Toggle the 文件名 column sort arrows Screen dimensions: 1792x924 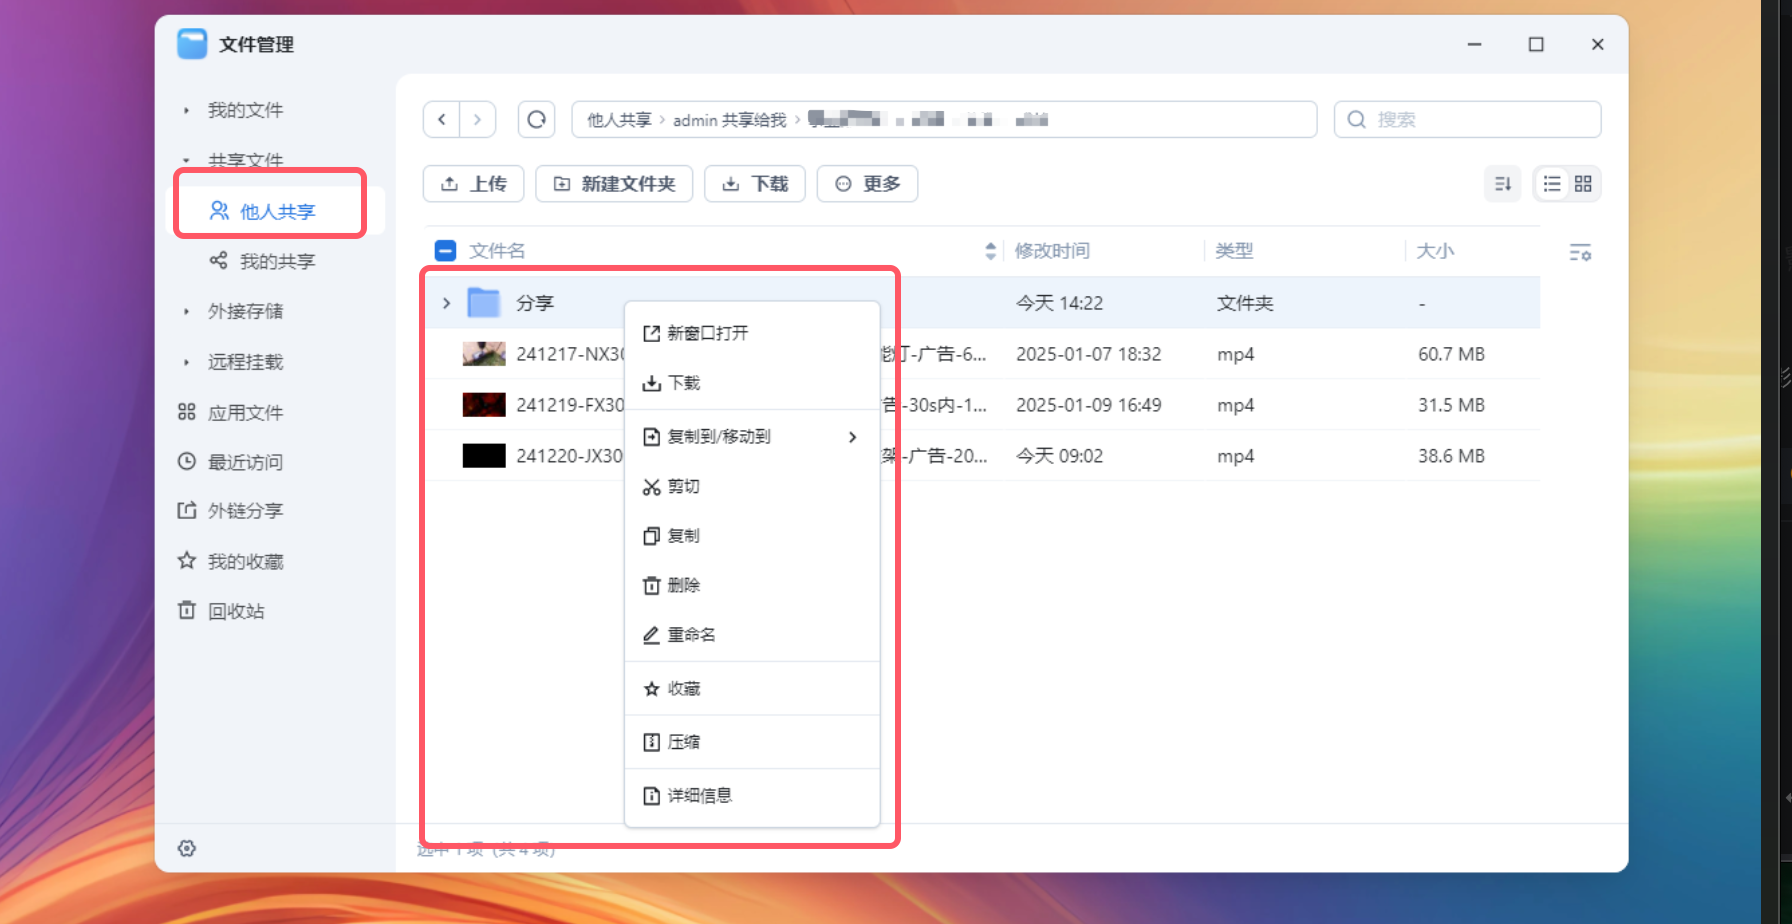990,251
